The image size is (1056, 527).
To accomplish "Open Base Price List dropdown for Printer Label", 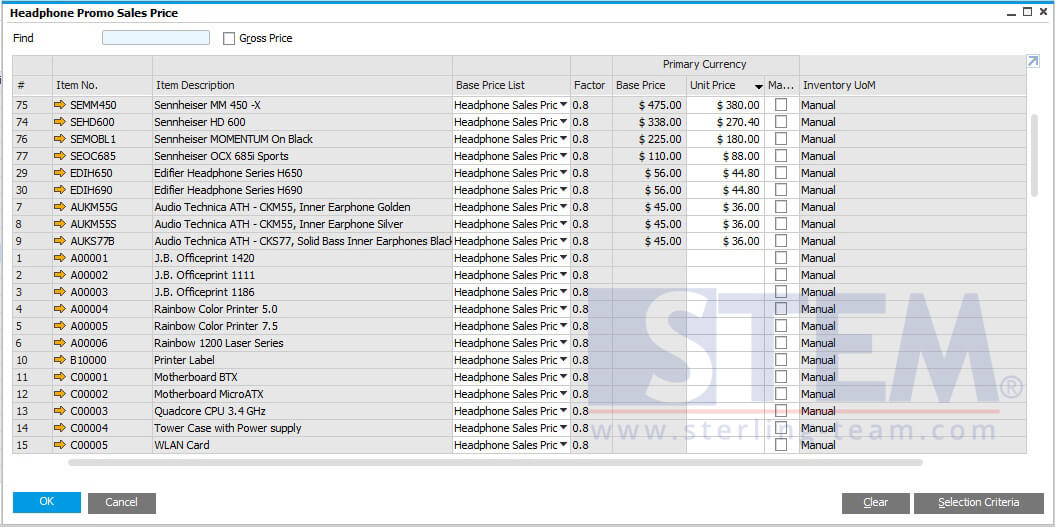I will (563, 360).
